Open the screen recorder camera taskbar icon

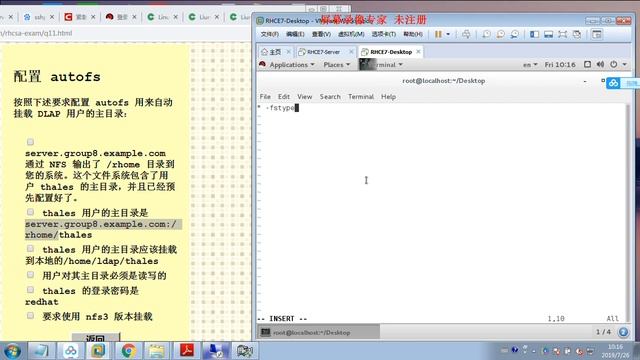coord(244,351)
